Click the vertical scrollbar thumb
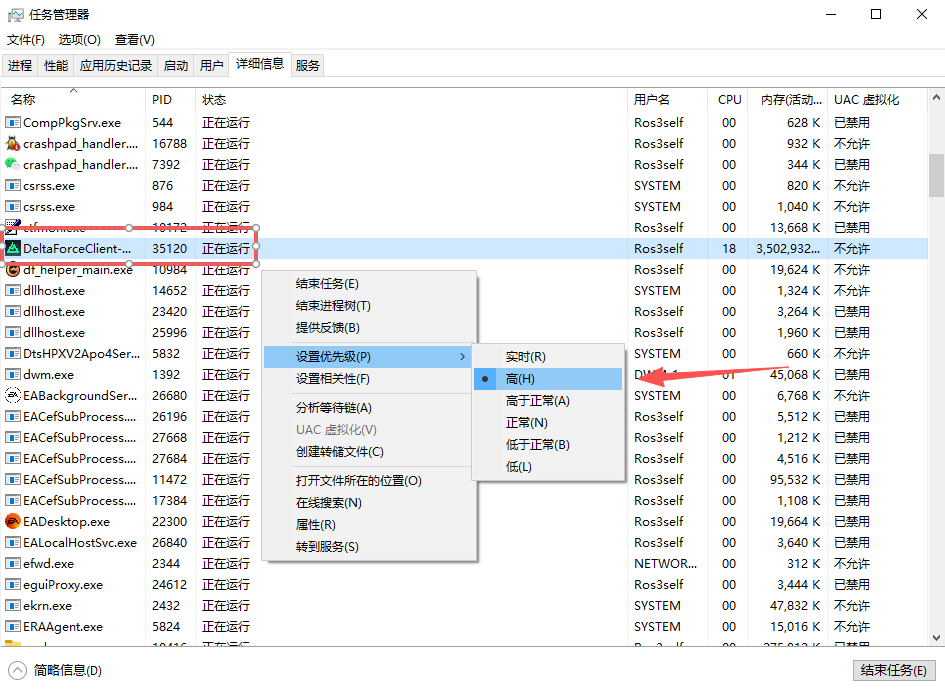This screenshot has height=692, width=945. pyautogui.click(x=936, y=176)
